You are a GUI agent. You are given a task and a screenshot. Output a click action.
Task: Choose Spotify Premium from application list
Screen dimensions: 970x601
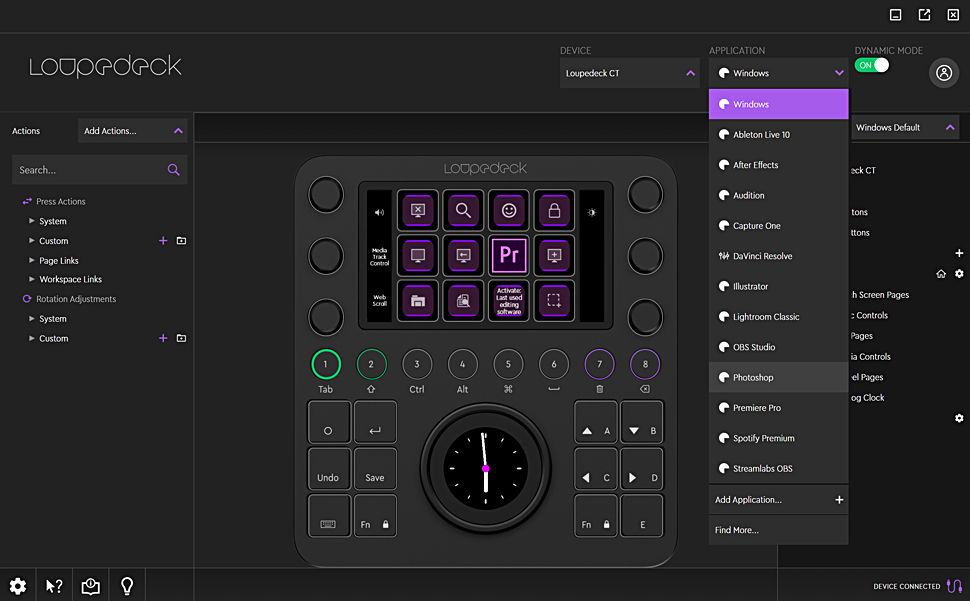point(778,438)
